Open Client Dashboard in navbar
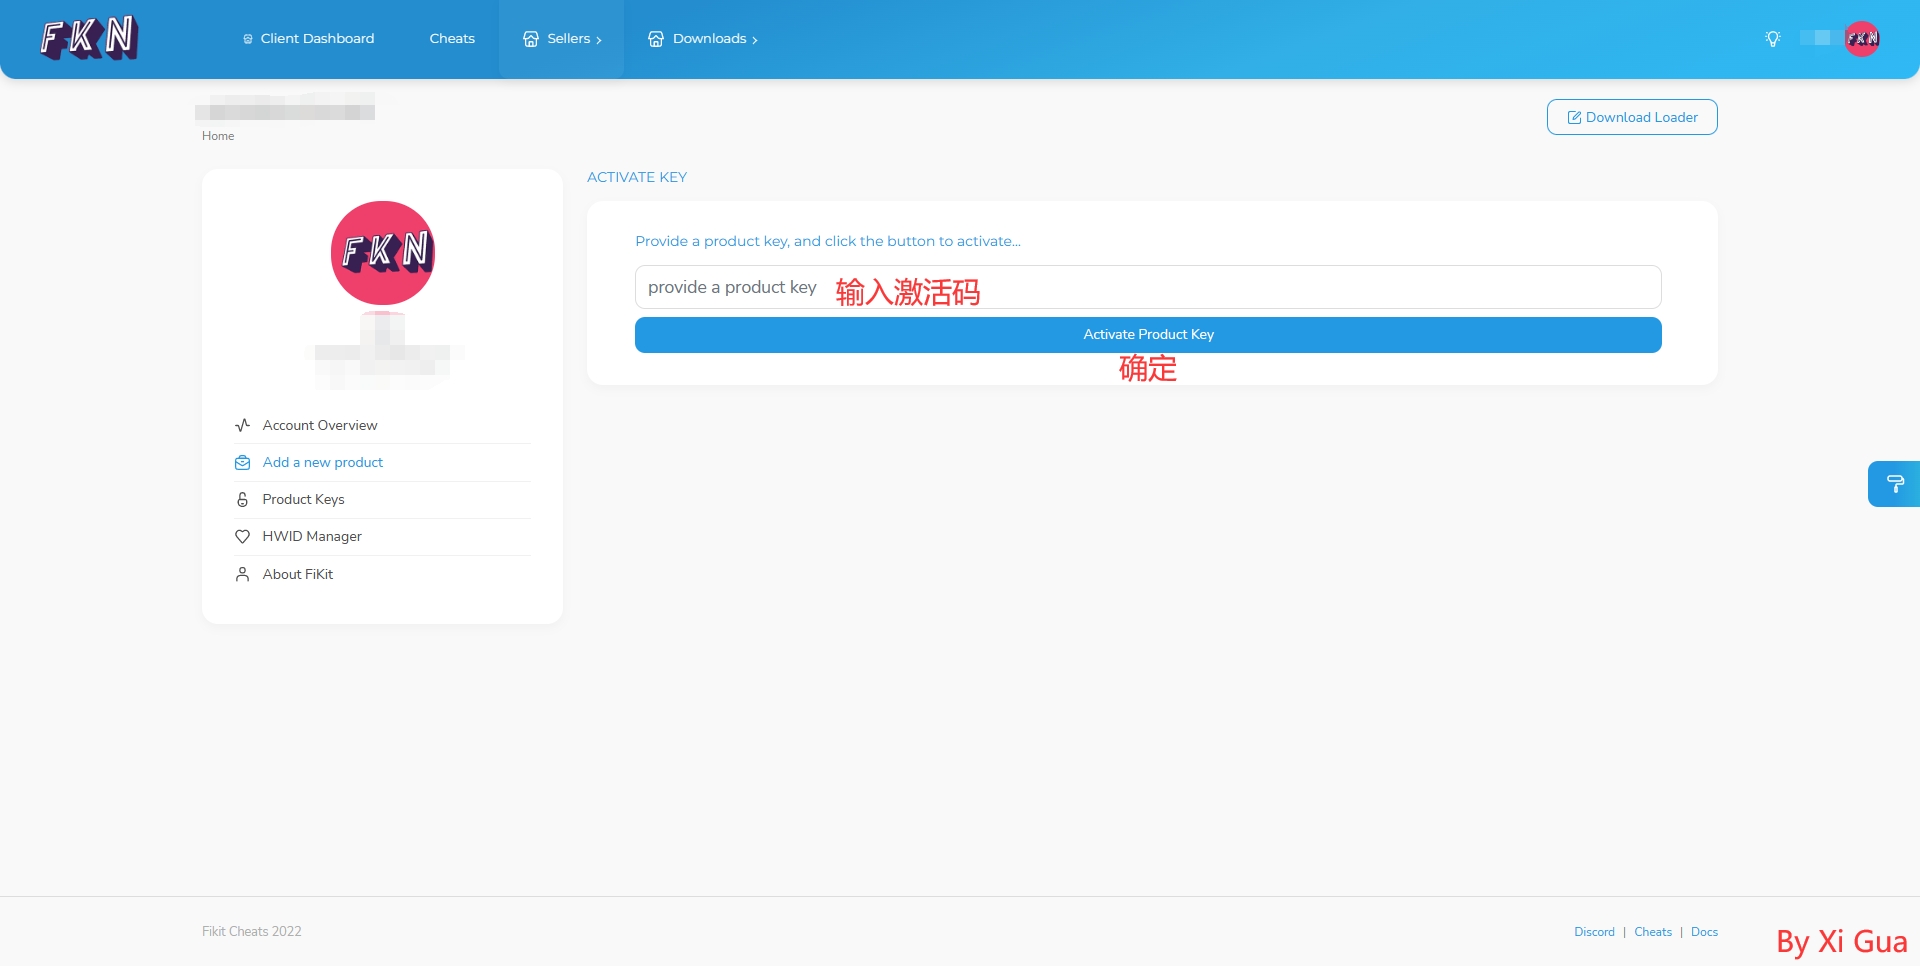The image size is (1920, 966). [308, 39]
